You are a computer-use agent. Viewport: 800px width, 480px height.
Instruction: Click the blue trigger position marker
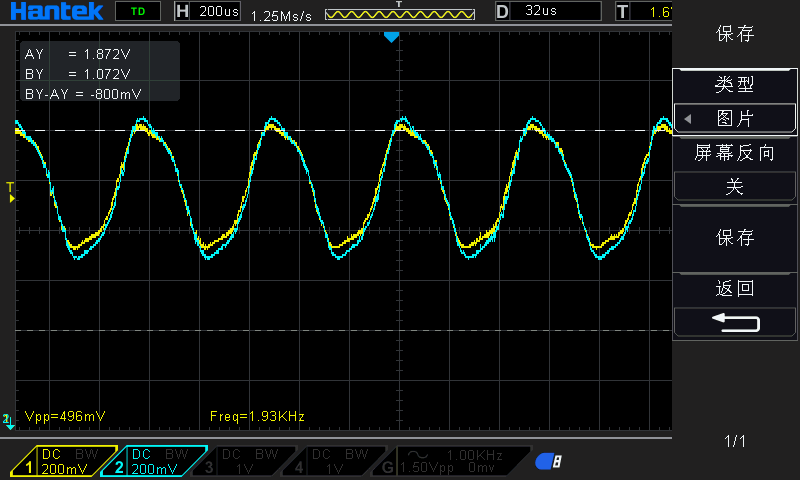(392, 37)
